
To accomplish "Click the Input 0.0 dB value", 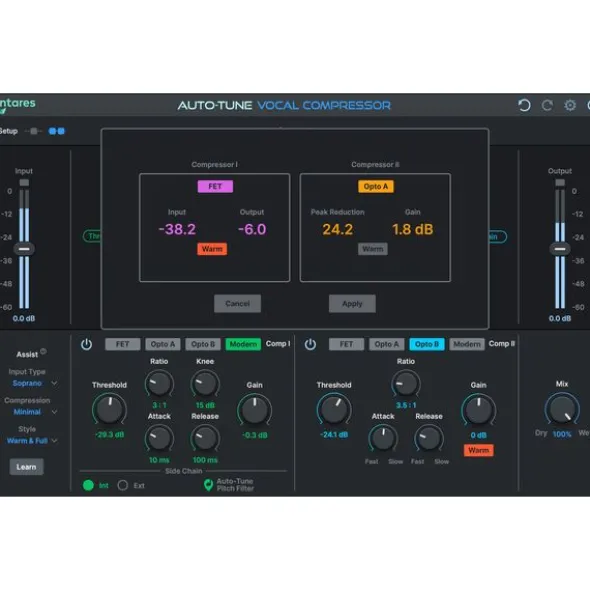I will tap(24, 318).
